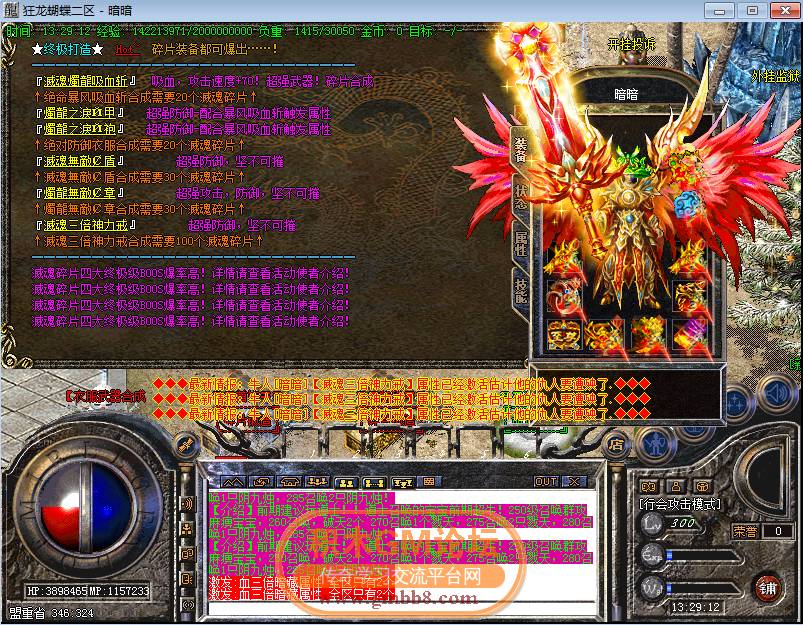Click the 烛龙之泪甲 armor link
This screenshot has width=803, height=625.
point(79,113)
